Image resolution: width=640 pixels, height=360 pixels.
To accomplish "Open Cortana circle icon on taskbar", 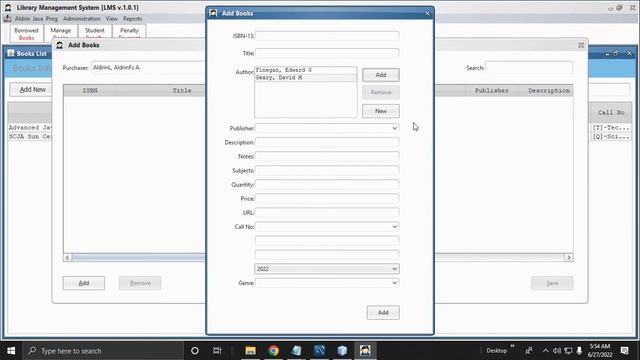I will pyautogui.click(x=195, y=351).
